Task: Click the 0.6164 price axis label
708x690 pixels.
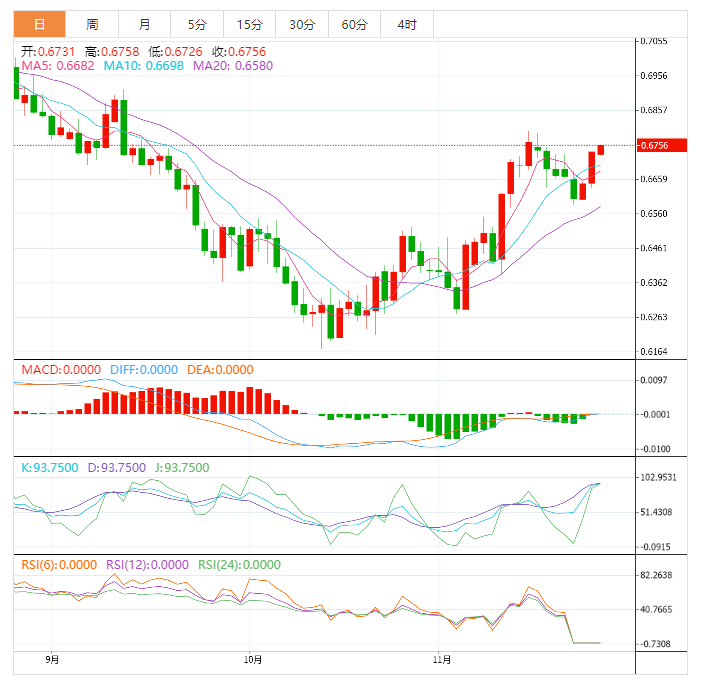Action: [653, 351]
